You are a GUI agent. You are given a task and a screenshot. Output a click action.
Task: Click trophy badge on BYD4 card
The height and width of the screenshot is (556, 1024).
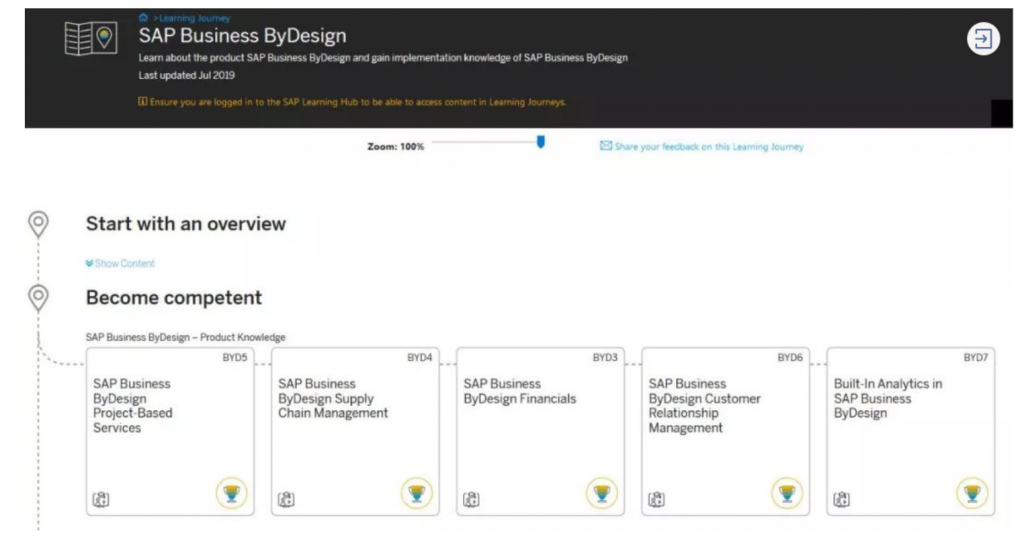(416, 494)
